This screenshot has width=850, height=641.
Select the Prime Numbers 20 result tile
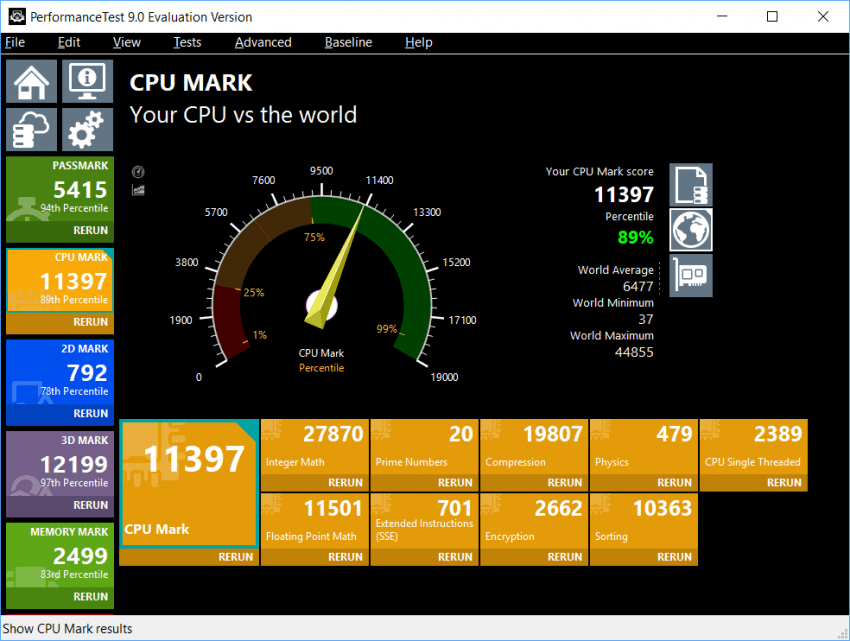click(x=424, y=447)
